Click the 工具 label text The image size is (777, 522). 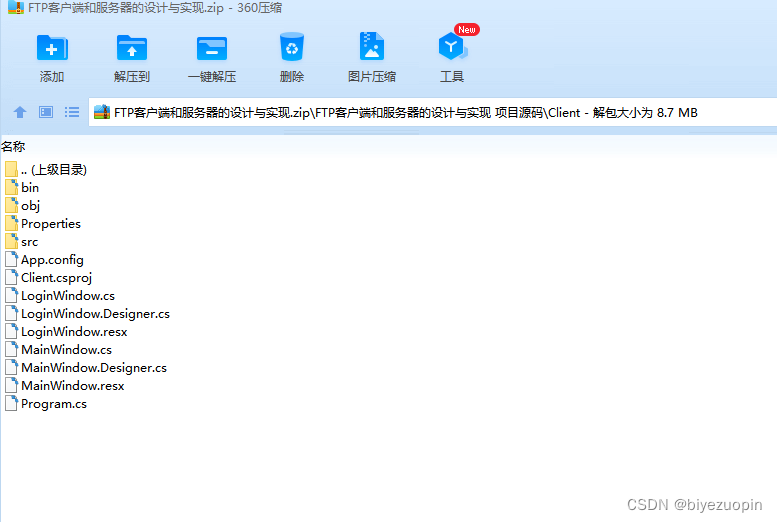pyautogui.click(x=452, y=76)
